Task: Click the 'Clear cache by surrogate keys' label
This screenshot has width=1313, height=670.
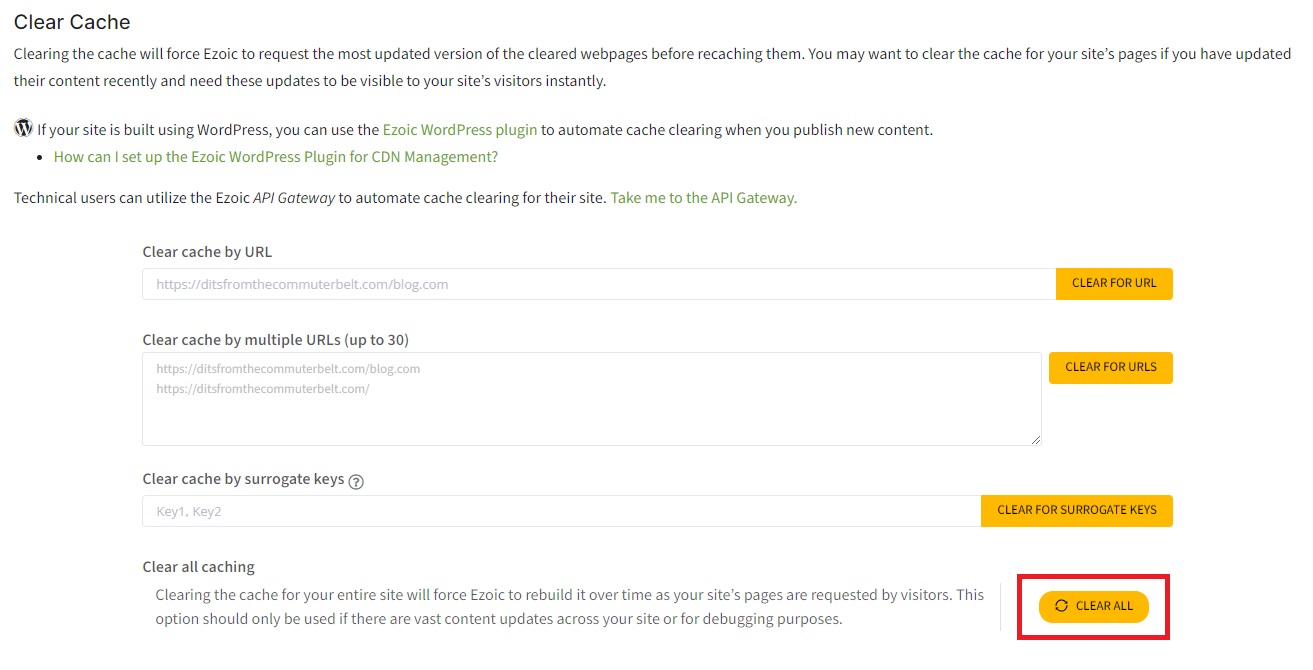Action: click(x=243, y=479)
